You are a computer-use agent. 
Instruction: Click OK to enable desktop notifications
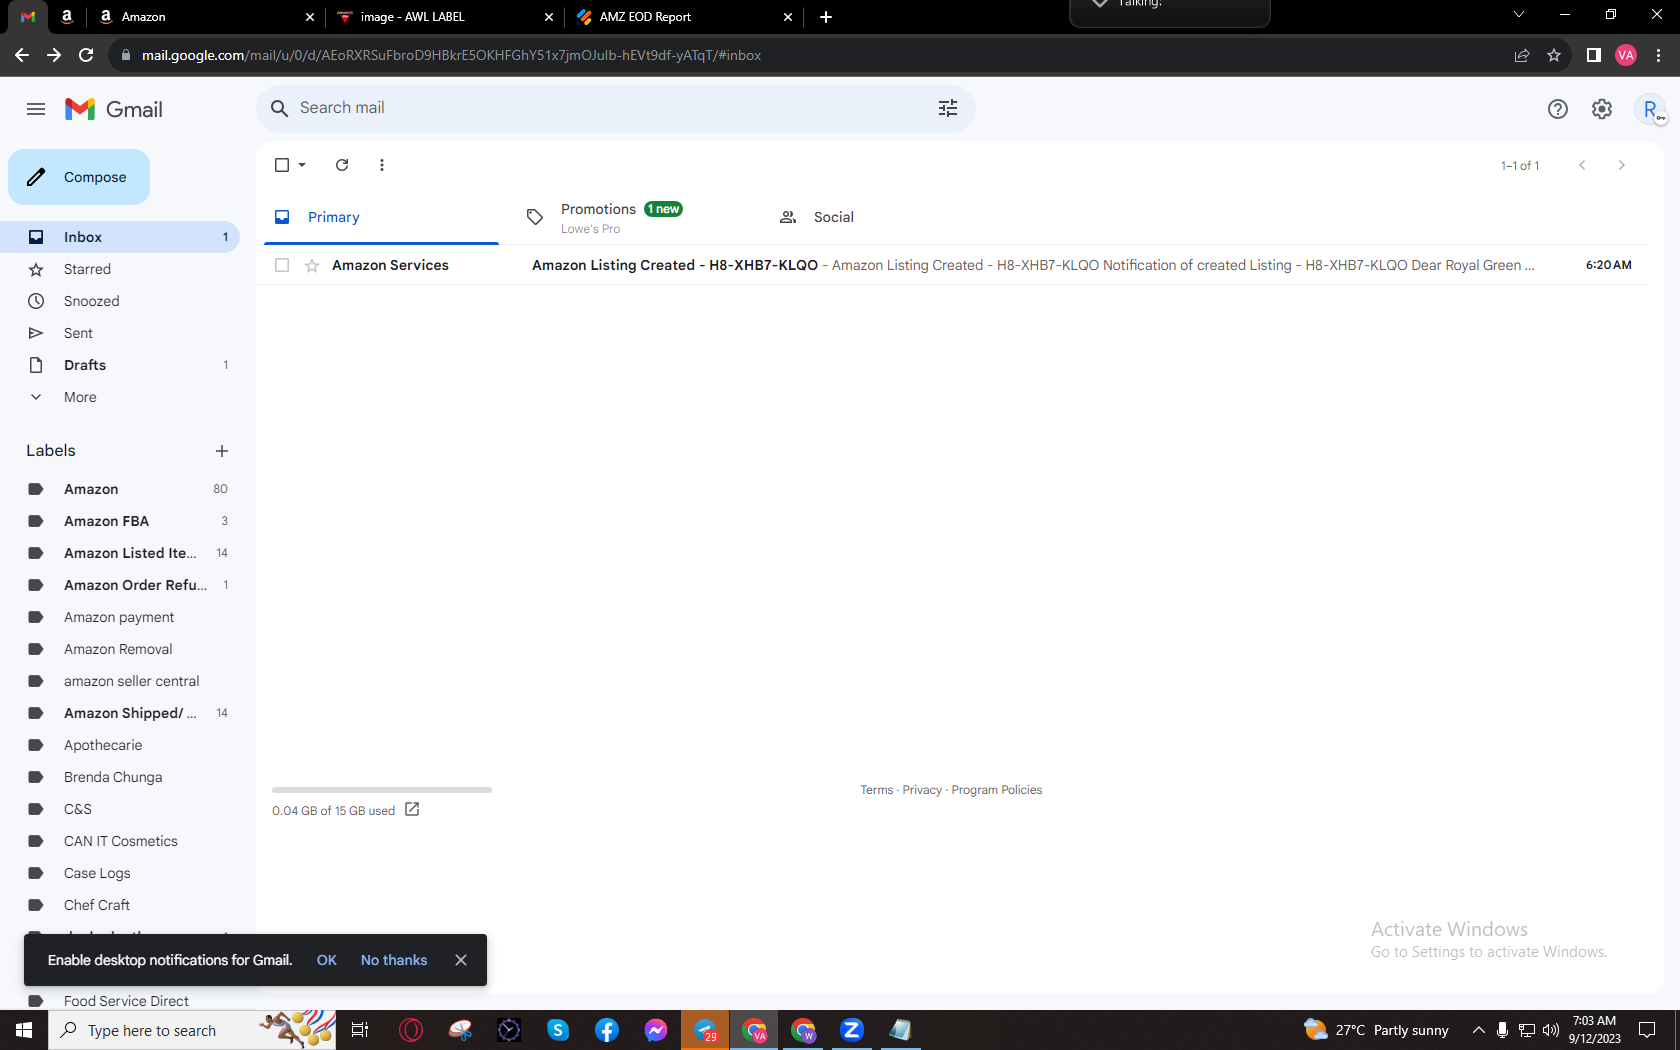327,960
